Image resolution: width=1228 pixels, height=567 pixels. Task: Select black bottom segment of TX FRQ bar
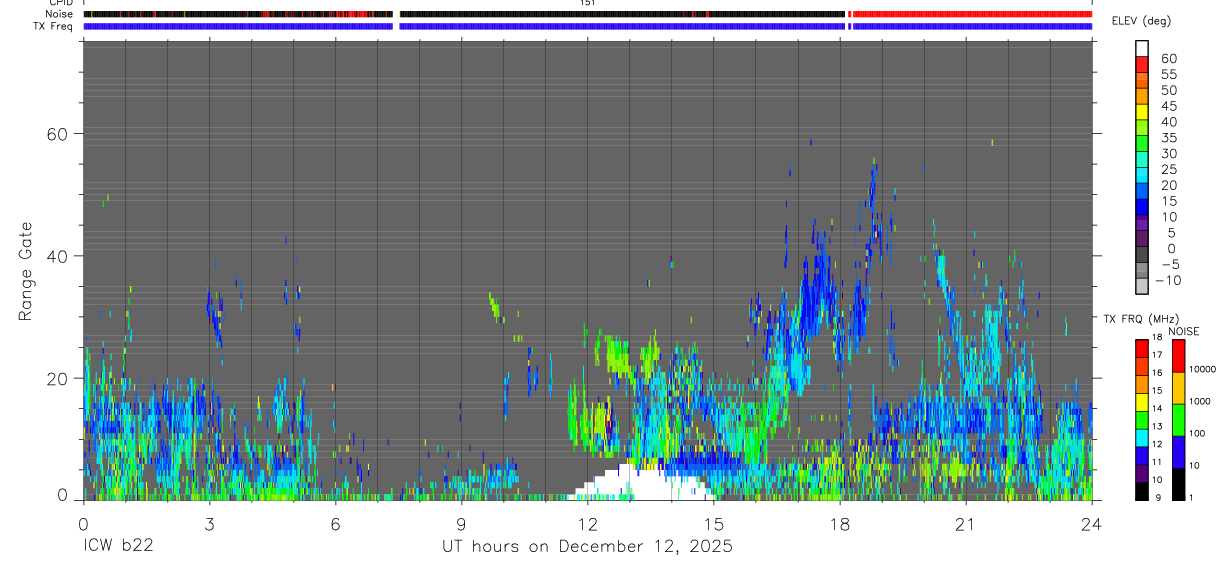coord(1142,491)
